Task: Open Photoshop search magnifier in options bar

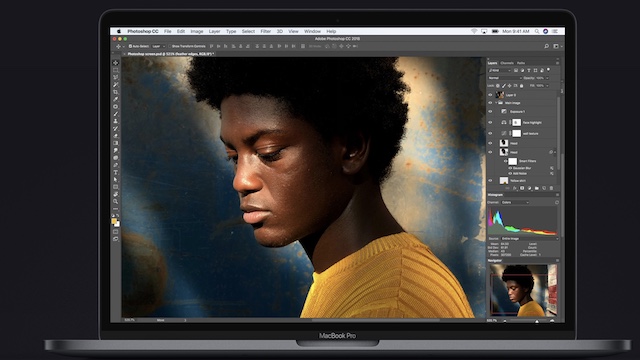Action: pyautogui.click(x=547, y=46)
